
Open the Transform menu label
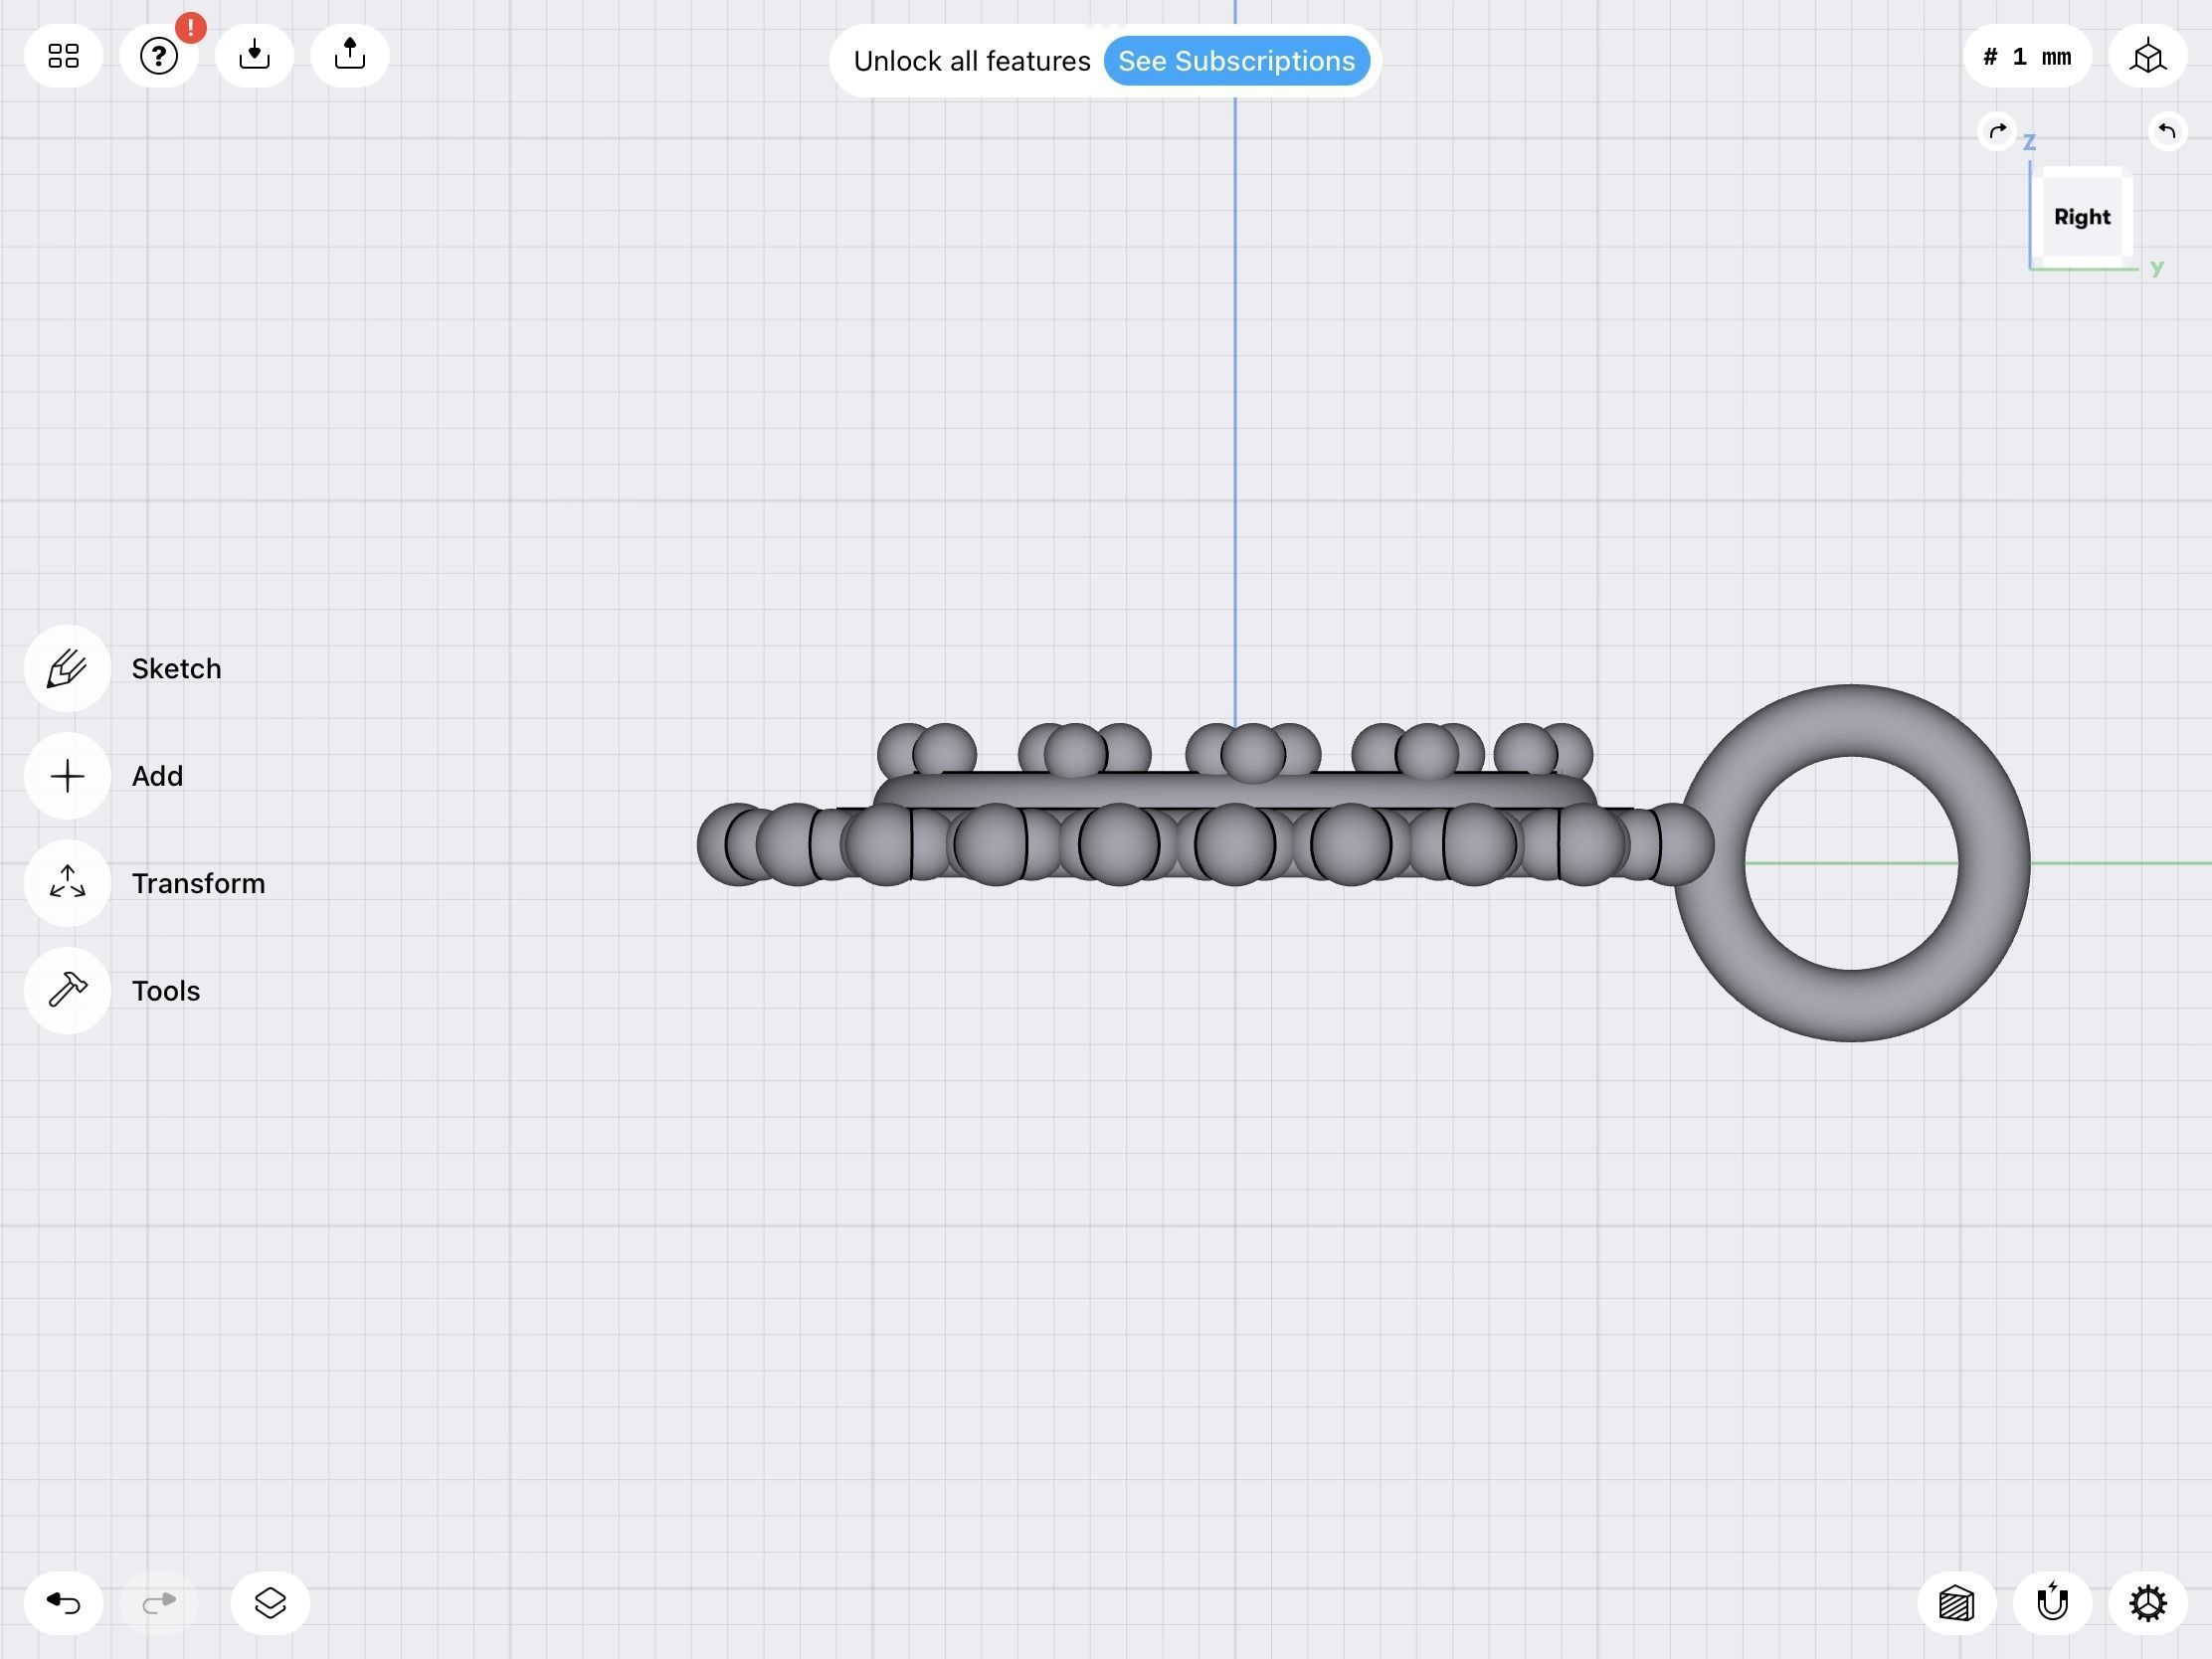(198, 883)
